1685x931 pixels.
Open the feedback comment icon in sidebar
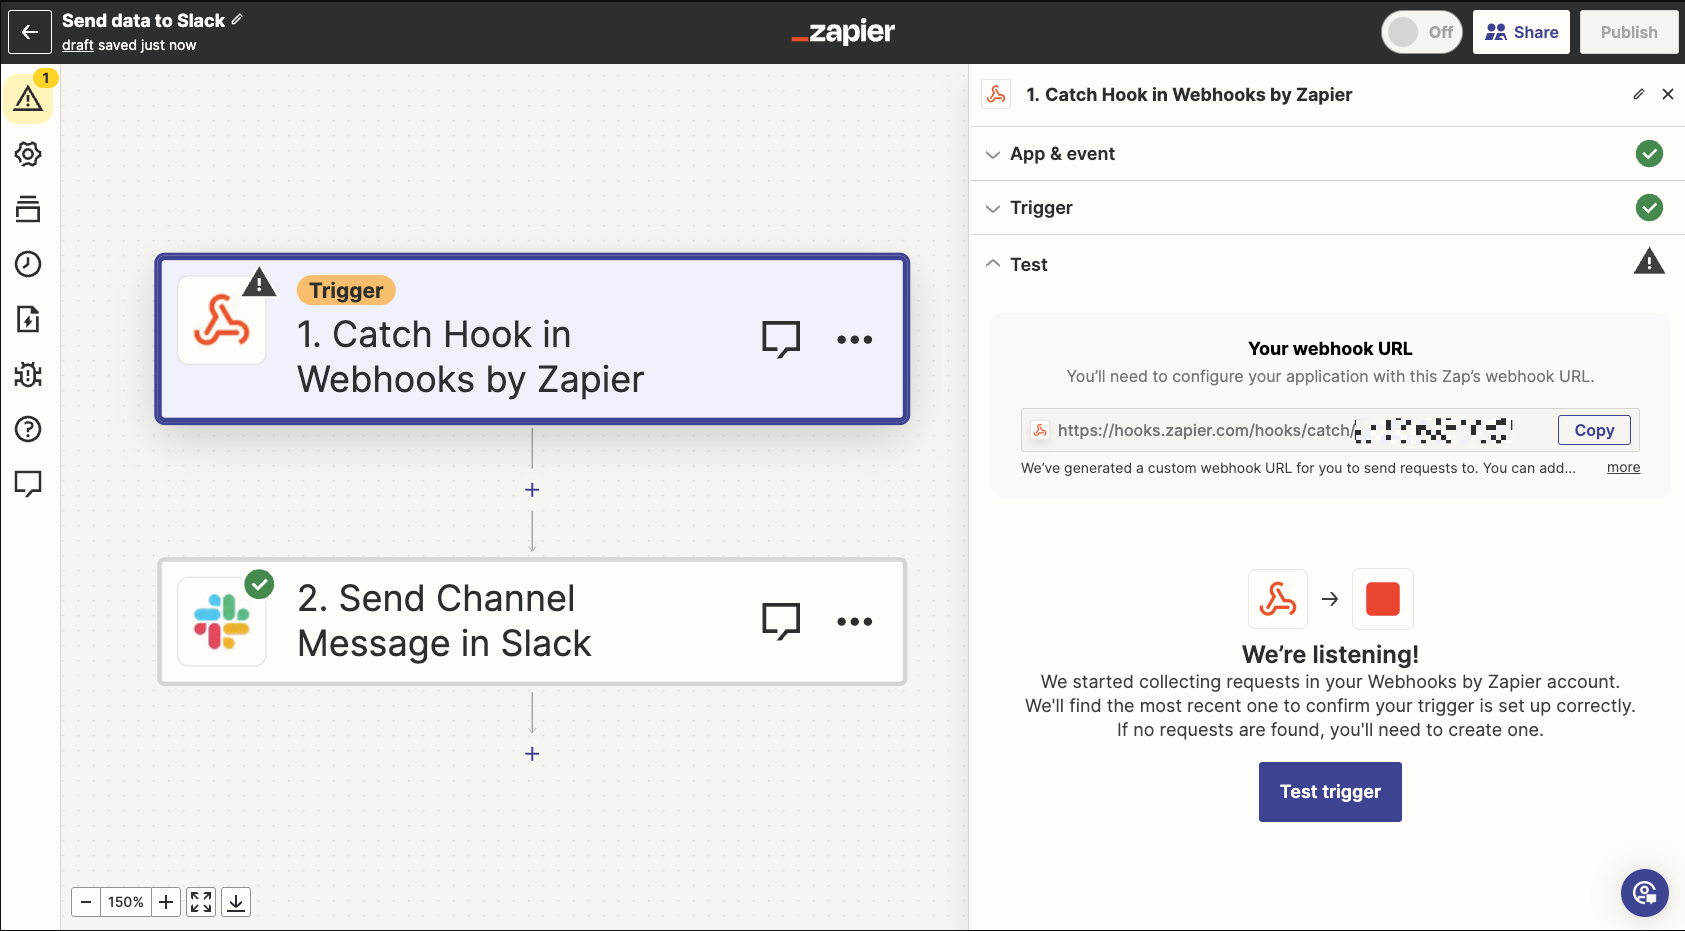(x=28, y=484)
